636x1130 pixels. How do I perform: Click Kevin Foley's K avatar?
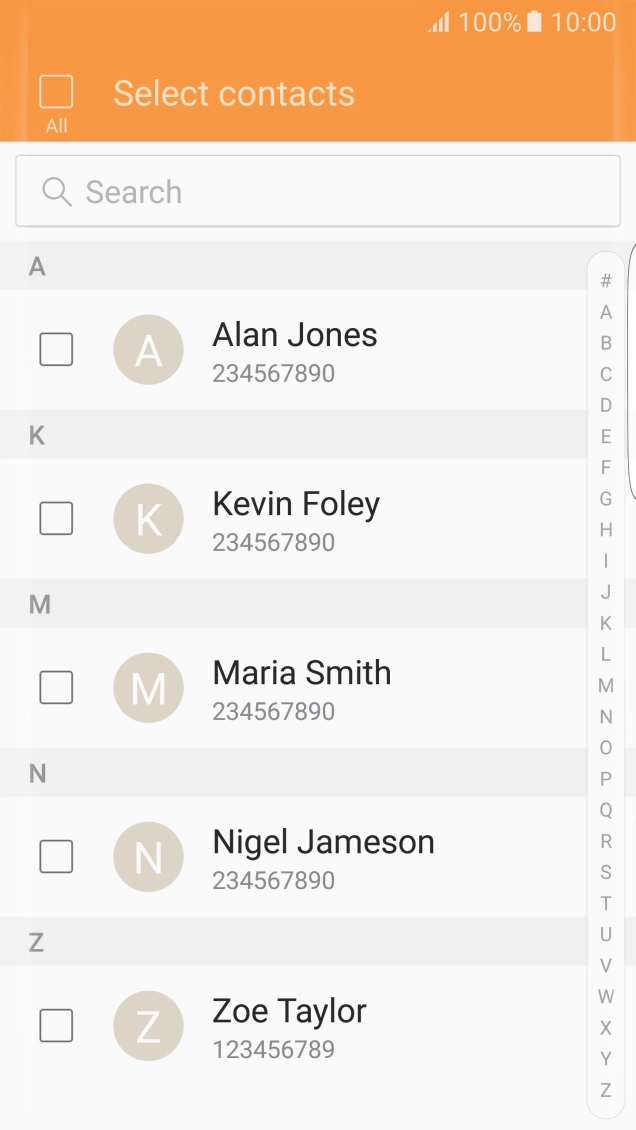[x=148, y=519]
